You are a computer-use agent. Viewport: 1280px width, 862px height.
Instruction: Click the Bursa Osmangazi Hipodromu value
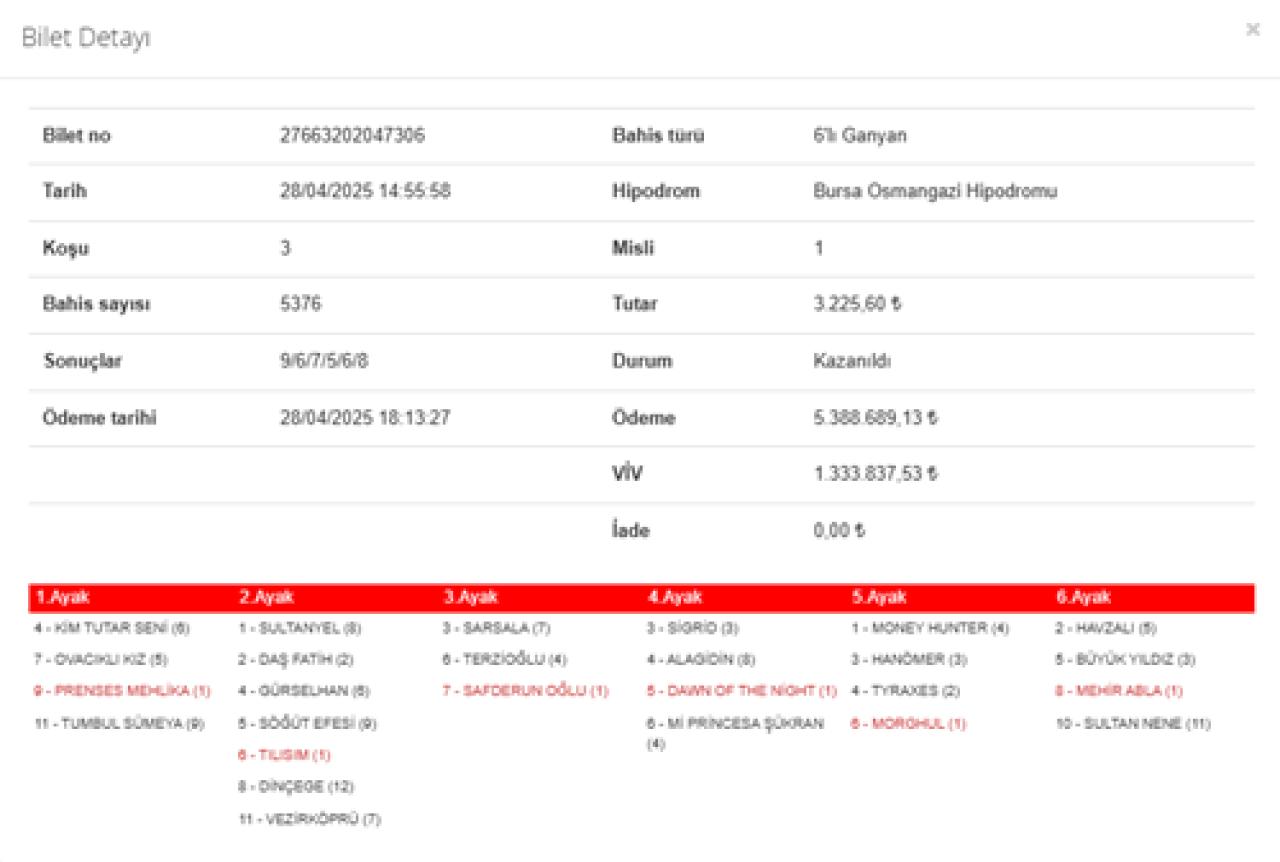[x=935, y=192]
